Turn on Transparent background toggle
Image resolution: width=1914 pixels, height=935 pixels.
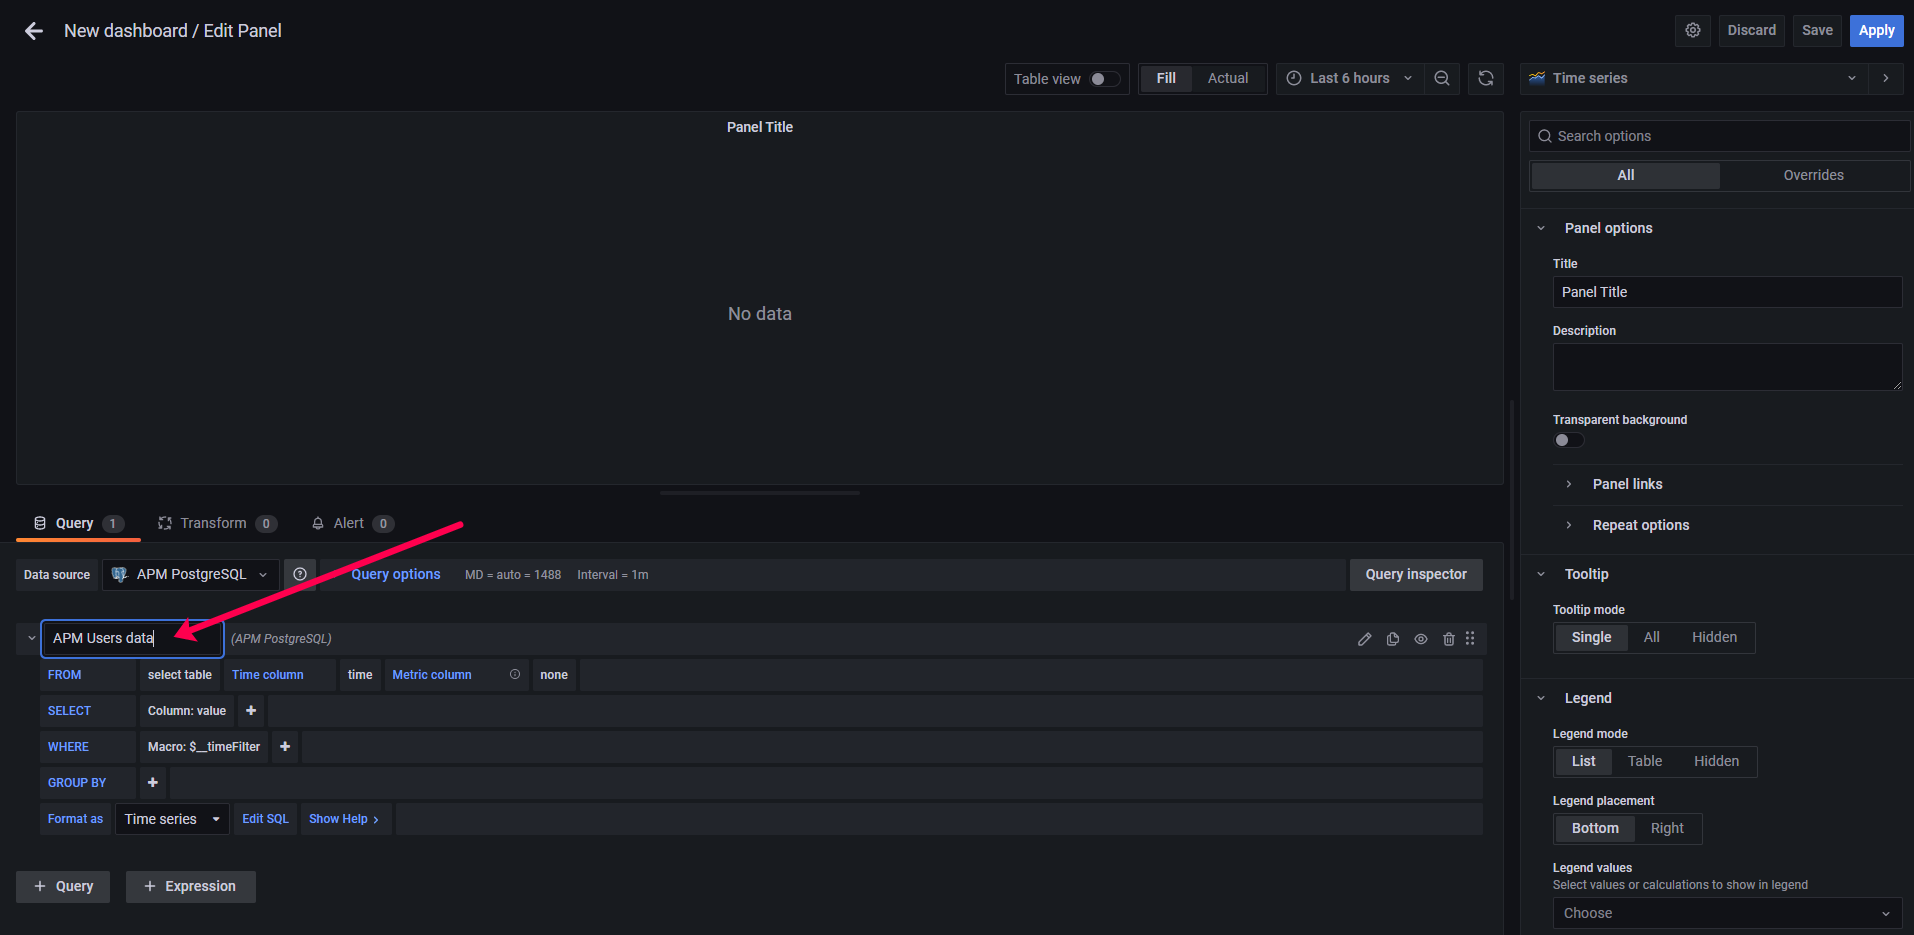click(1568, 440)
